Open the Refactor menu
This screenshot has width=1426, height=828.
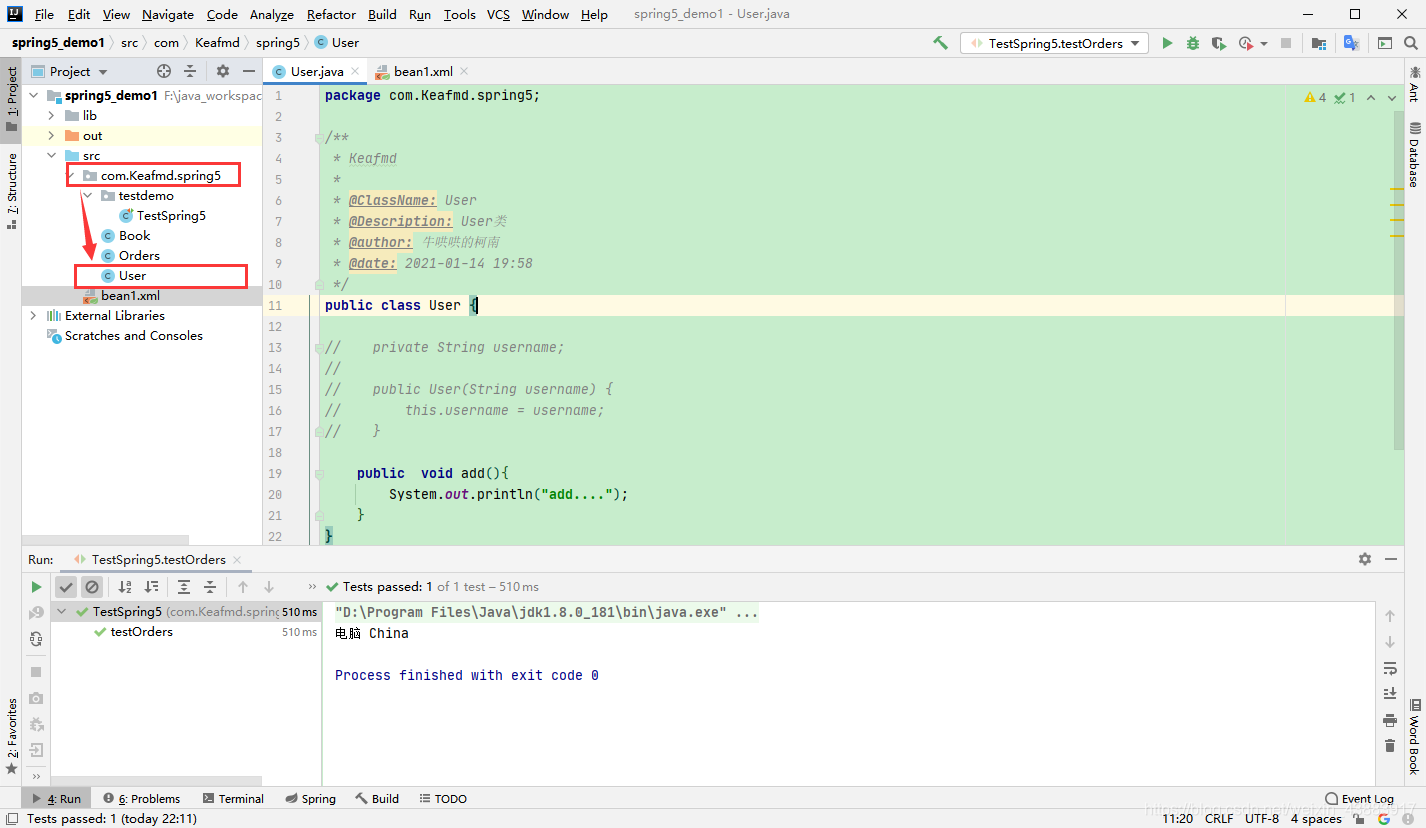click(x=331, y=14)
